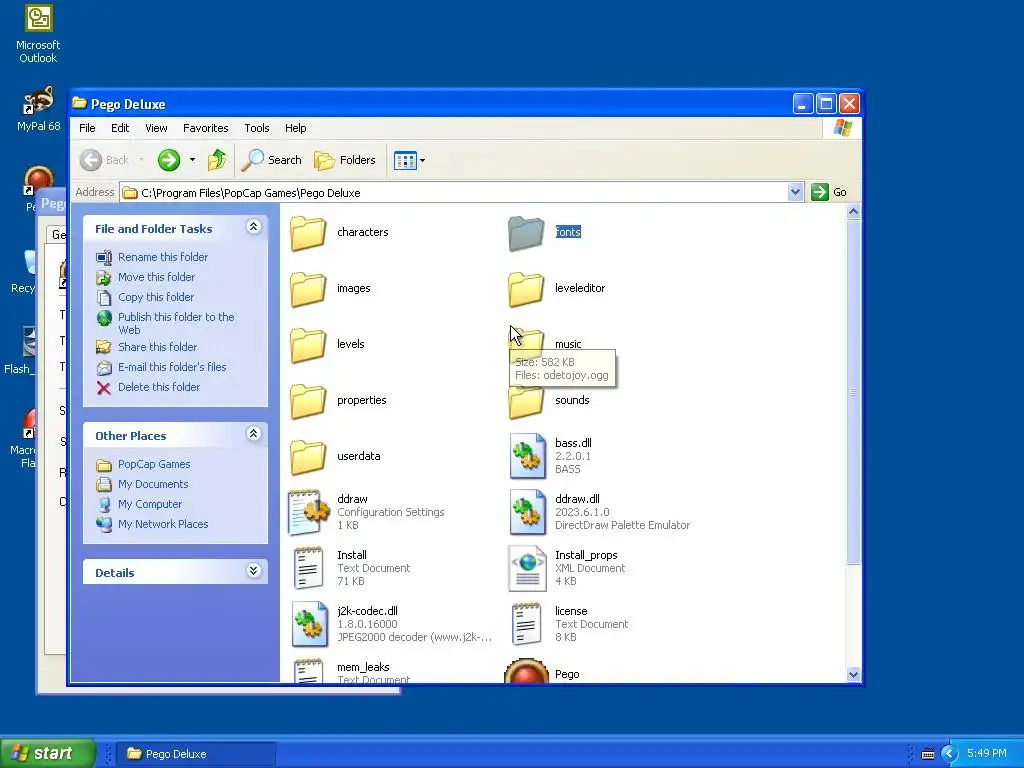
Task: Open Microsoft Outlook desktop icon
Action: (38, 34)
